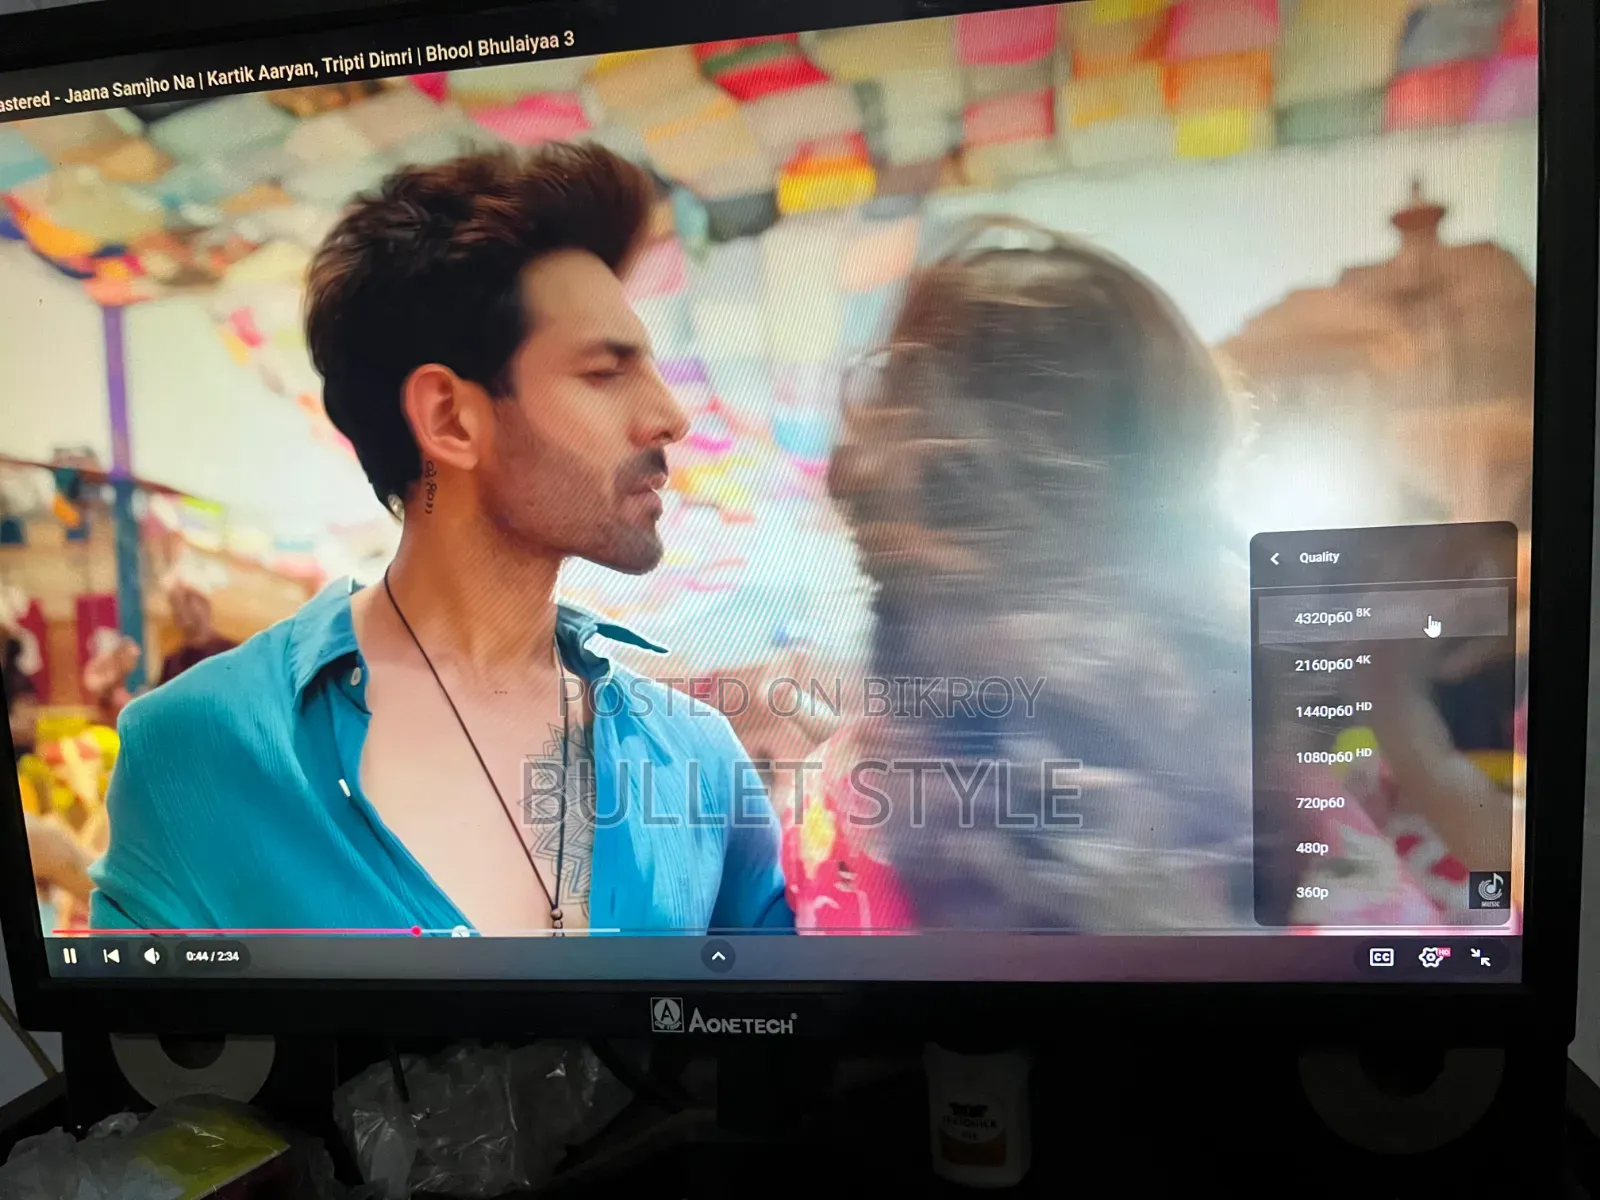Click the Quality menu header label
This screenshot has height=1200, width=1600.
(x=1319, y=557)
